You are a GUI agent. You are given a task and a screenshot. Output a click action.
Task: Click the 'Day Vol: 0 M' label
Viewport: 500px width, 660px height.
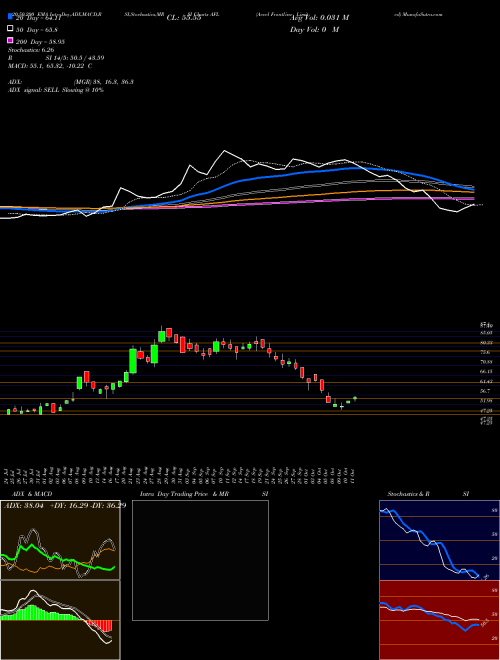pyautogui.click(x=314, y=30)
